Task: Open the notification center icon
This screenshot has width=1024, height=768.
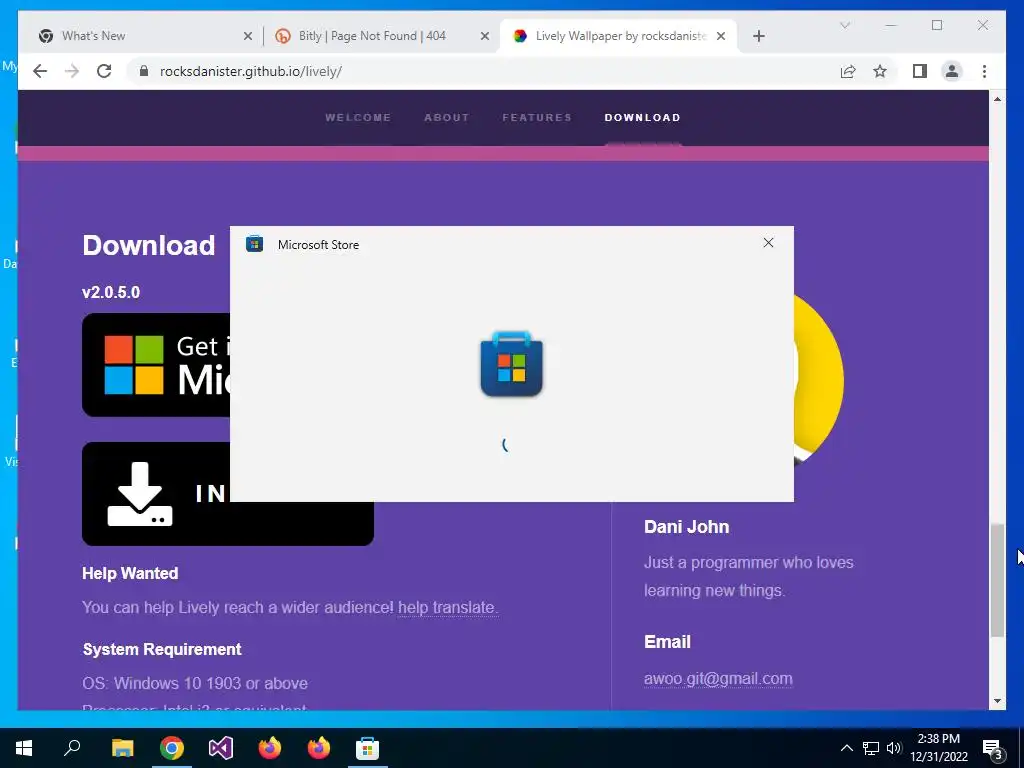Action: 993,748
